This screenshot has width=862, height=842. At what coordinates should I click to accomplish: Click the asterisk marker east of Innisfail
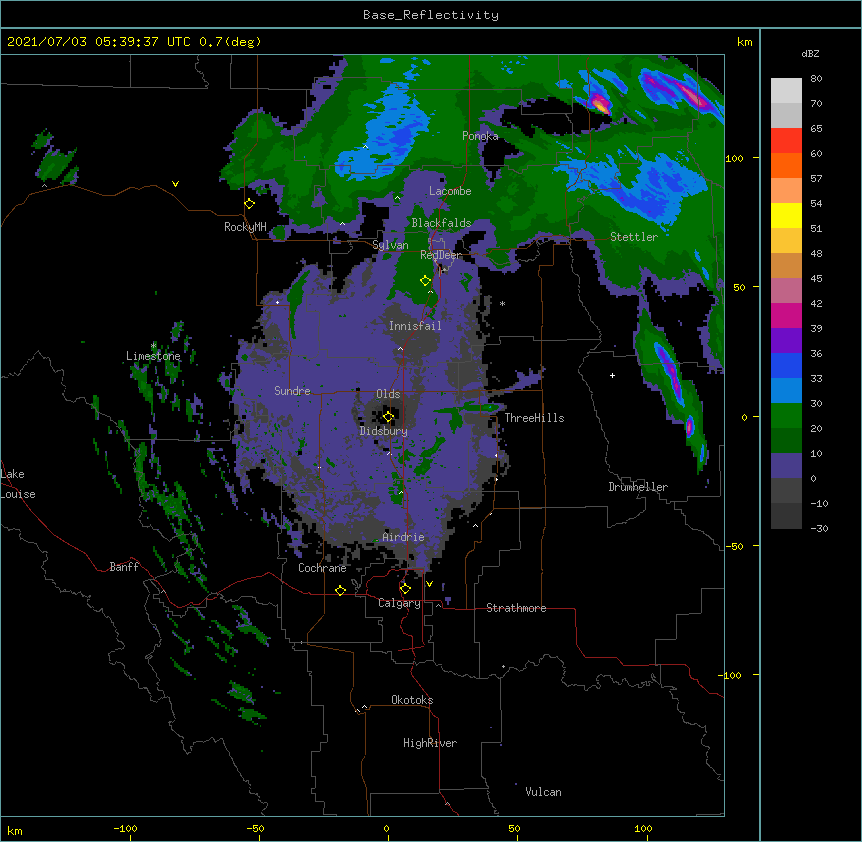click(502, 304)
